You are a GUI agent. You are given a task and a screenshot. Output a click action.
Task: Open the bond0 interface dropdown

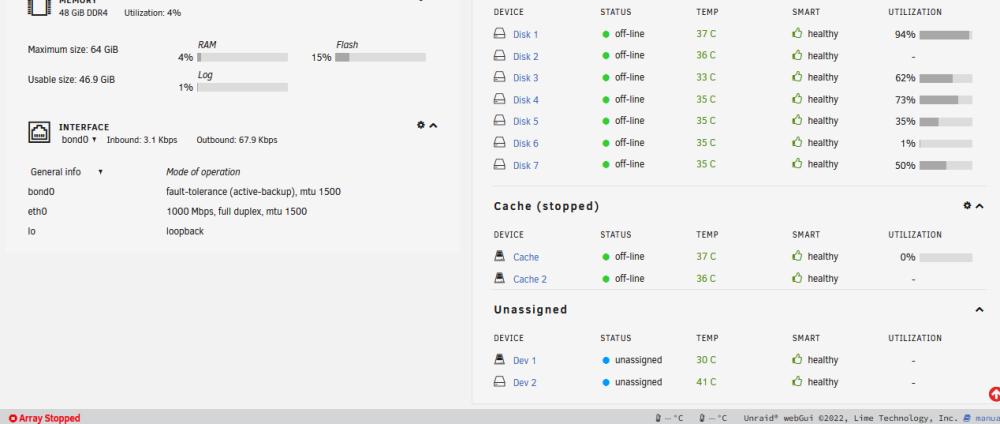coord(79,140)
